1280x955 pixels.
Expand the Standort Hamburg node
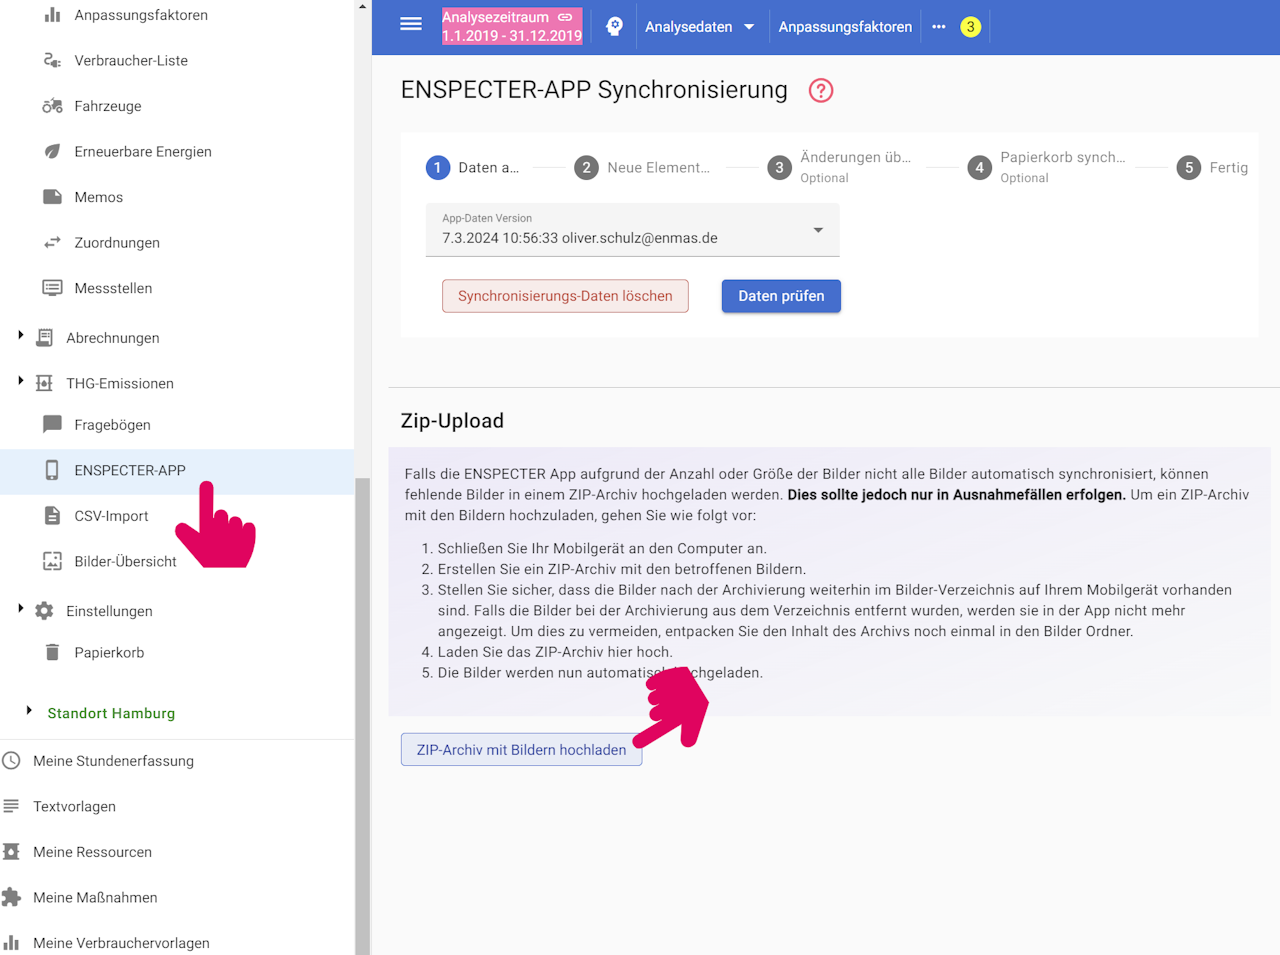click(x=29, y=711)
